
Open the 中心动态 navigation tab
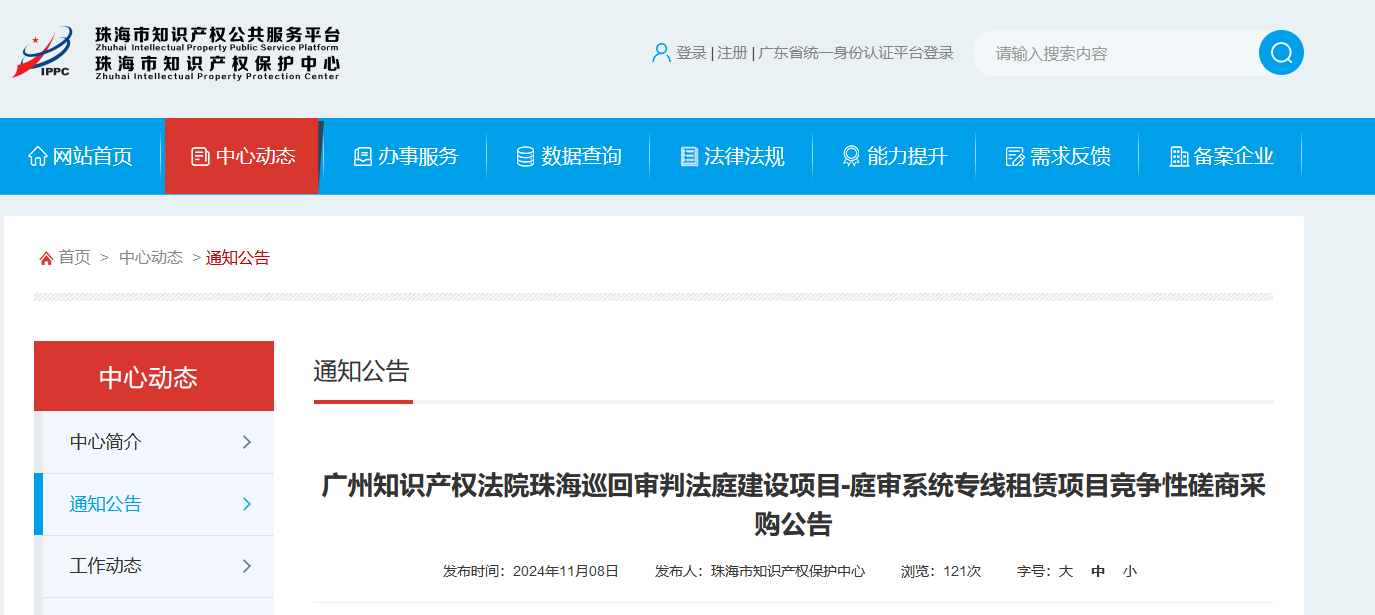pos(243,156)
